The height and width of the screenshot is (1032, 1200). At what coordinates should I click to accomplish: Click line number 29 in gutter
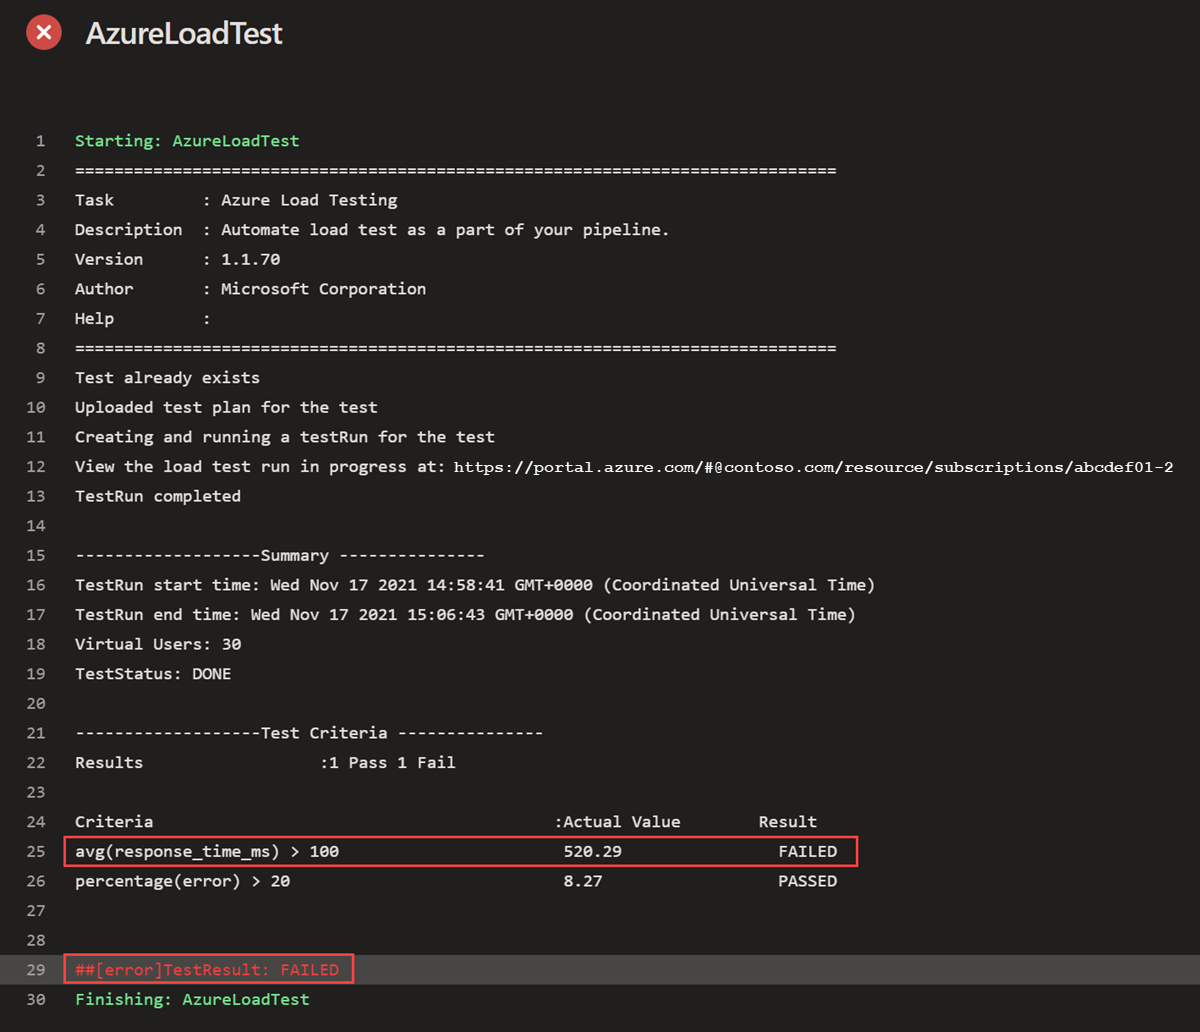tap(36, 970)
